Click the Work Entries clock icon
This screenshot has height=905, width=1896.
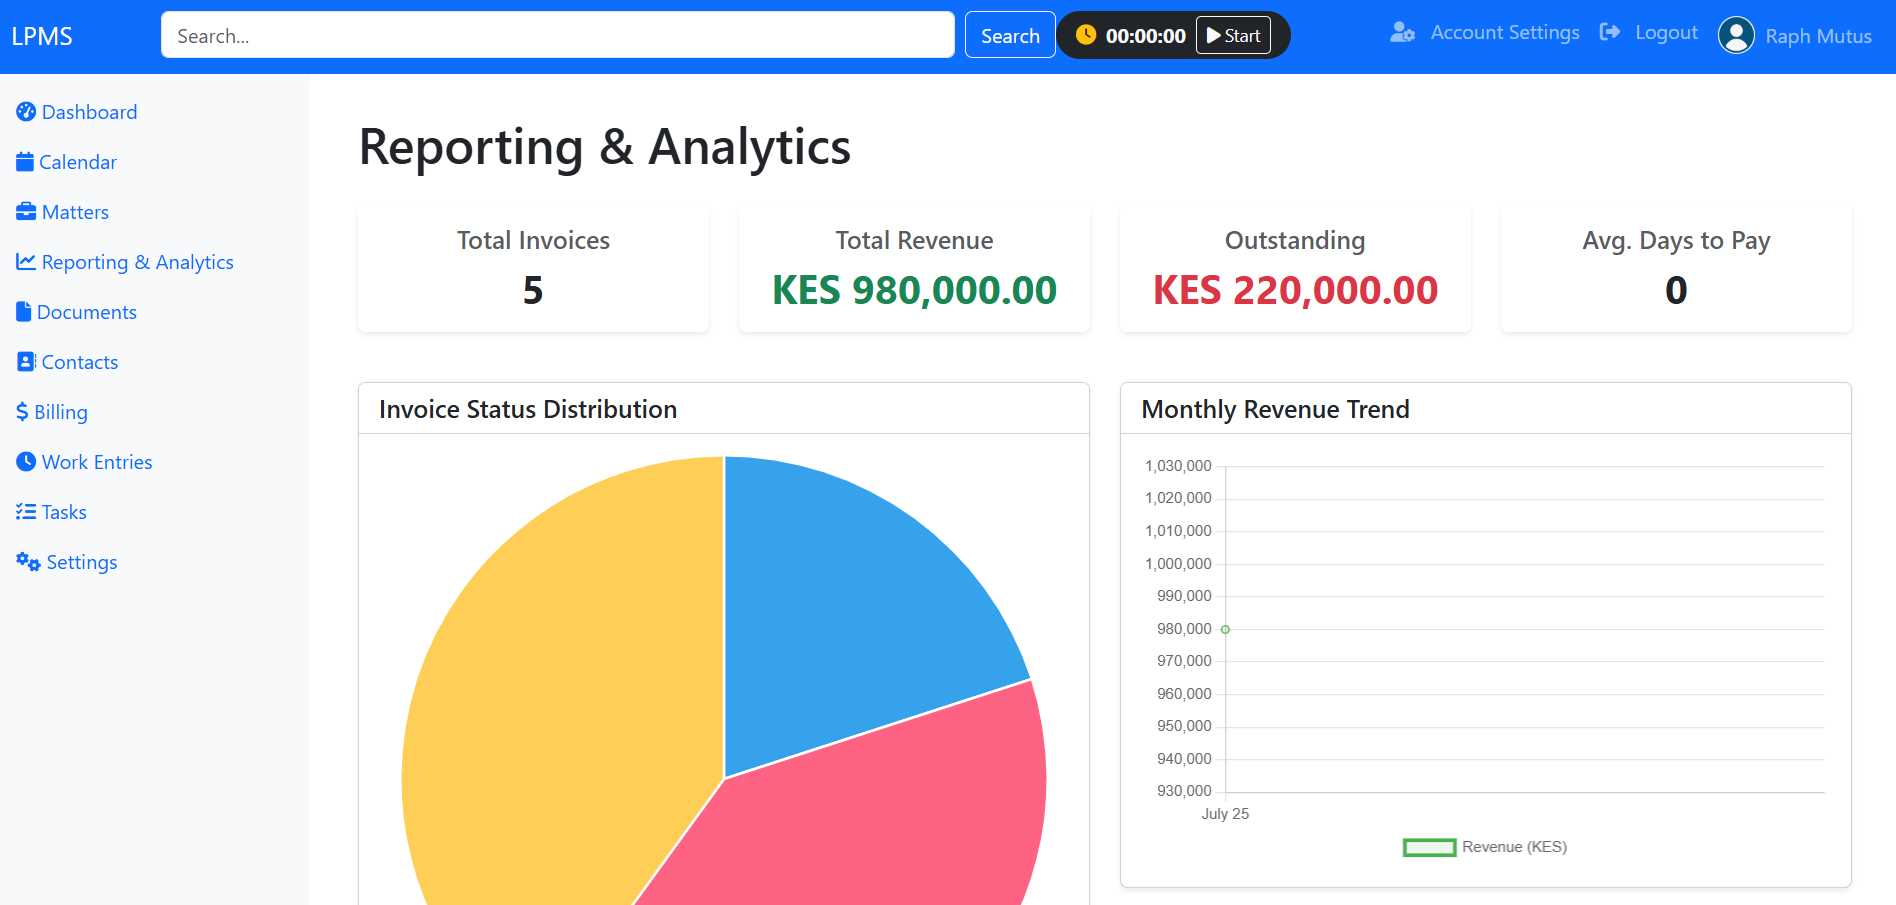point(26,462)
